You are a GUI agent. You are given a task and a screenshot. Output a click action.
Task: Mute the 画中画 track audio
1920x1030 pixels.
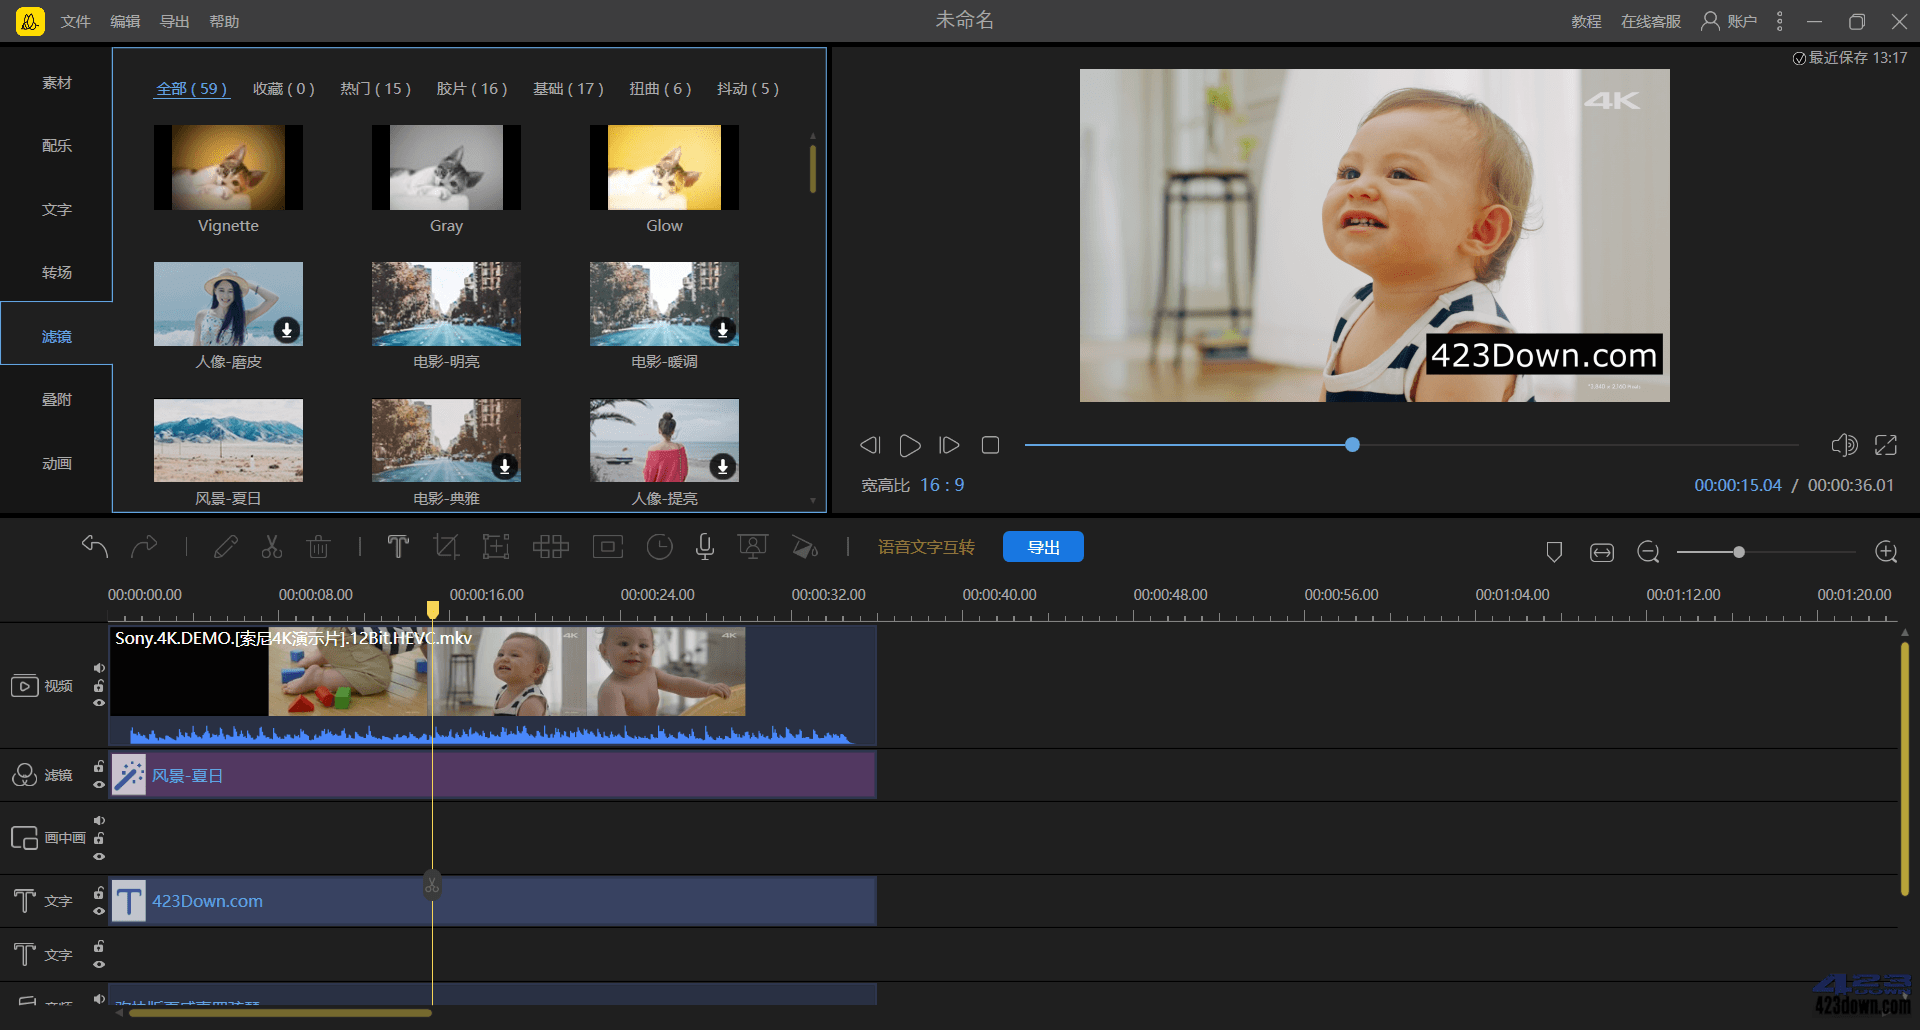pos(99,821)
